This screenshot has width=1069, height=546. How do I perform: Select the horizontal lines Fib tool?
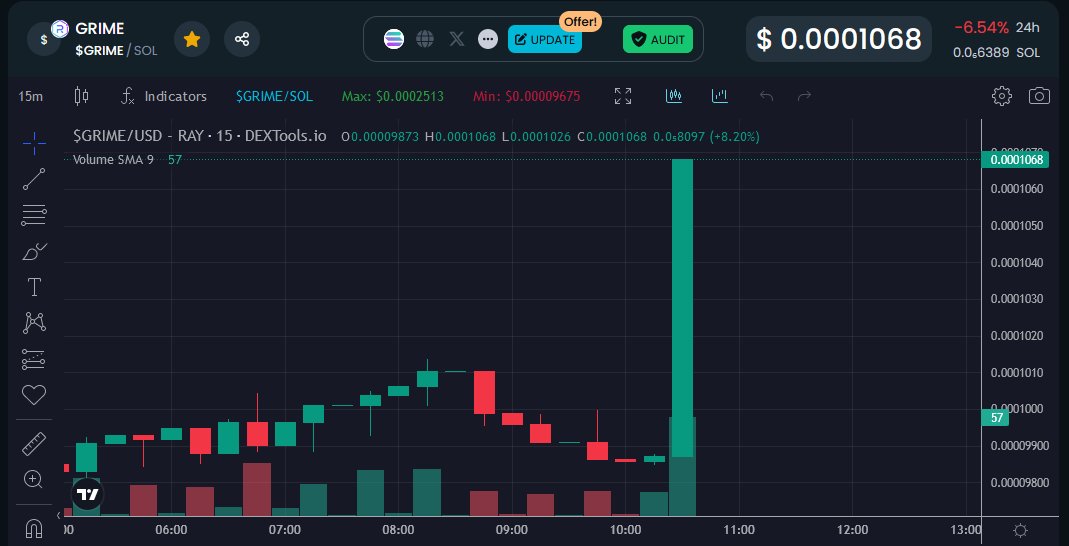click(x=34, y=215)
